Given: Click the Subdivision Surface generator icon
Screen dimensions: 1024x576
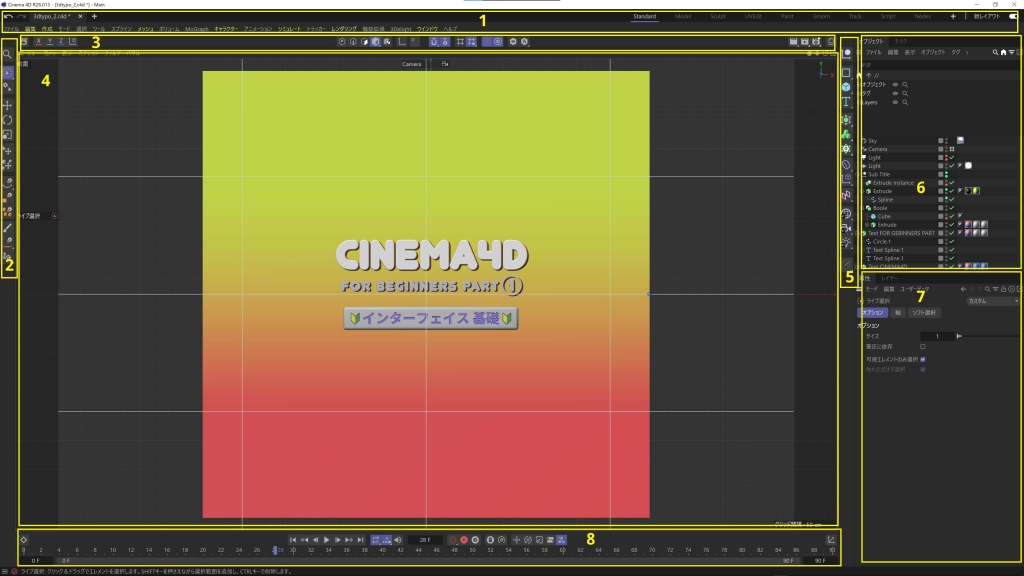Looking at the screenshot, I should click(x=846, y=120).
